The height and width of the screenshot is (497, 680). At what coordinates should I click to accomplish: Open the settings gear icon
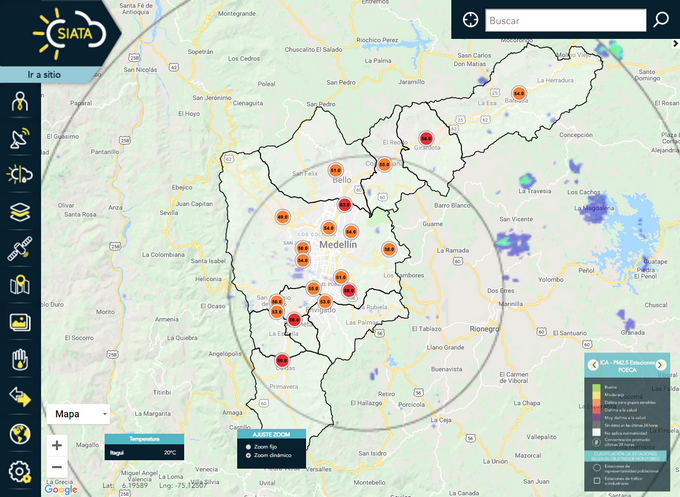[20, 471]
